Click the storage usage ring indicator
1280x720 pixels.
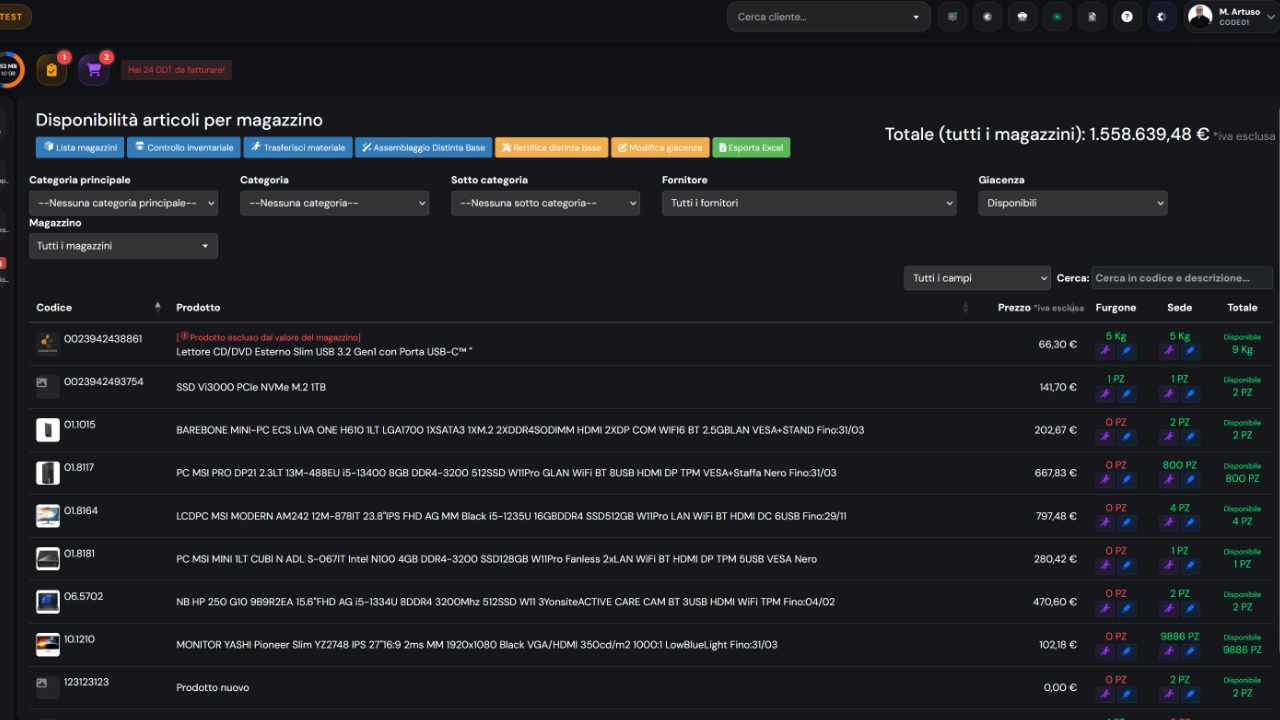pos(8,70)
